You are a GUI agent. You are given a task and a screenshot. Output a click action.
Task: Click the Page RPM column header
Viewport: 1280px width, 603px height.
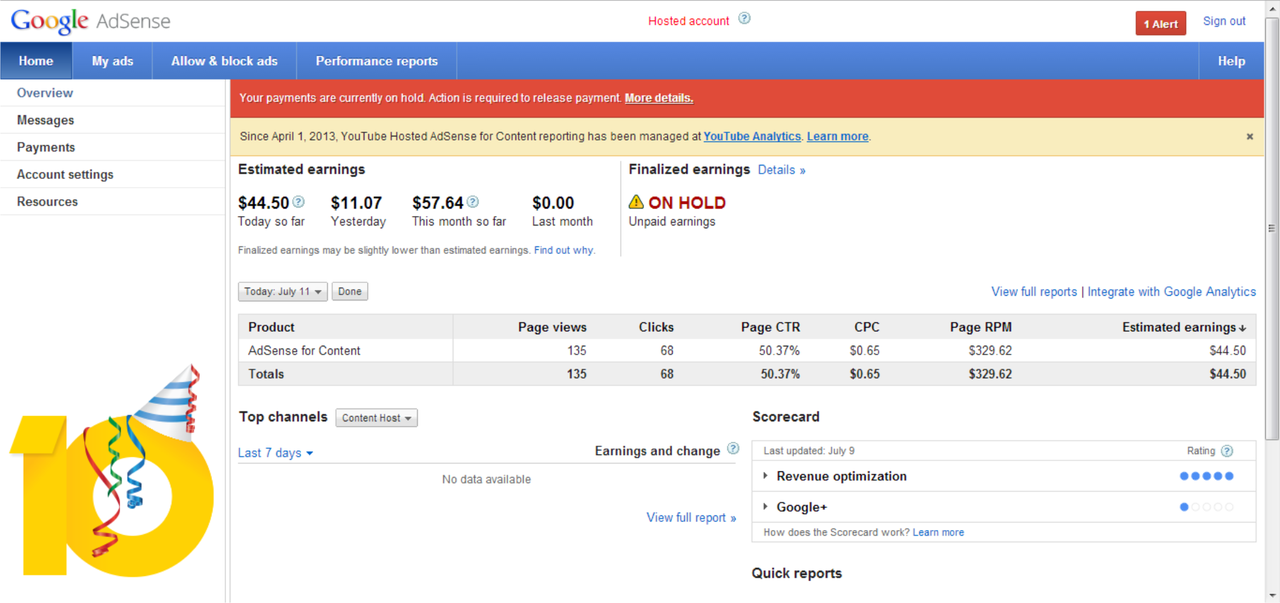pyautogui.click(x=981, y=327)
